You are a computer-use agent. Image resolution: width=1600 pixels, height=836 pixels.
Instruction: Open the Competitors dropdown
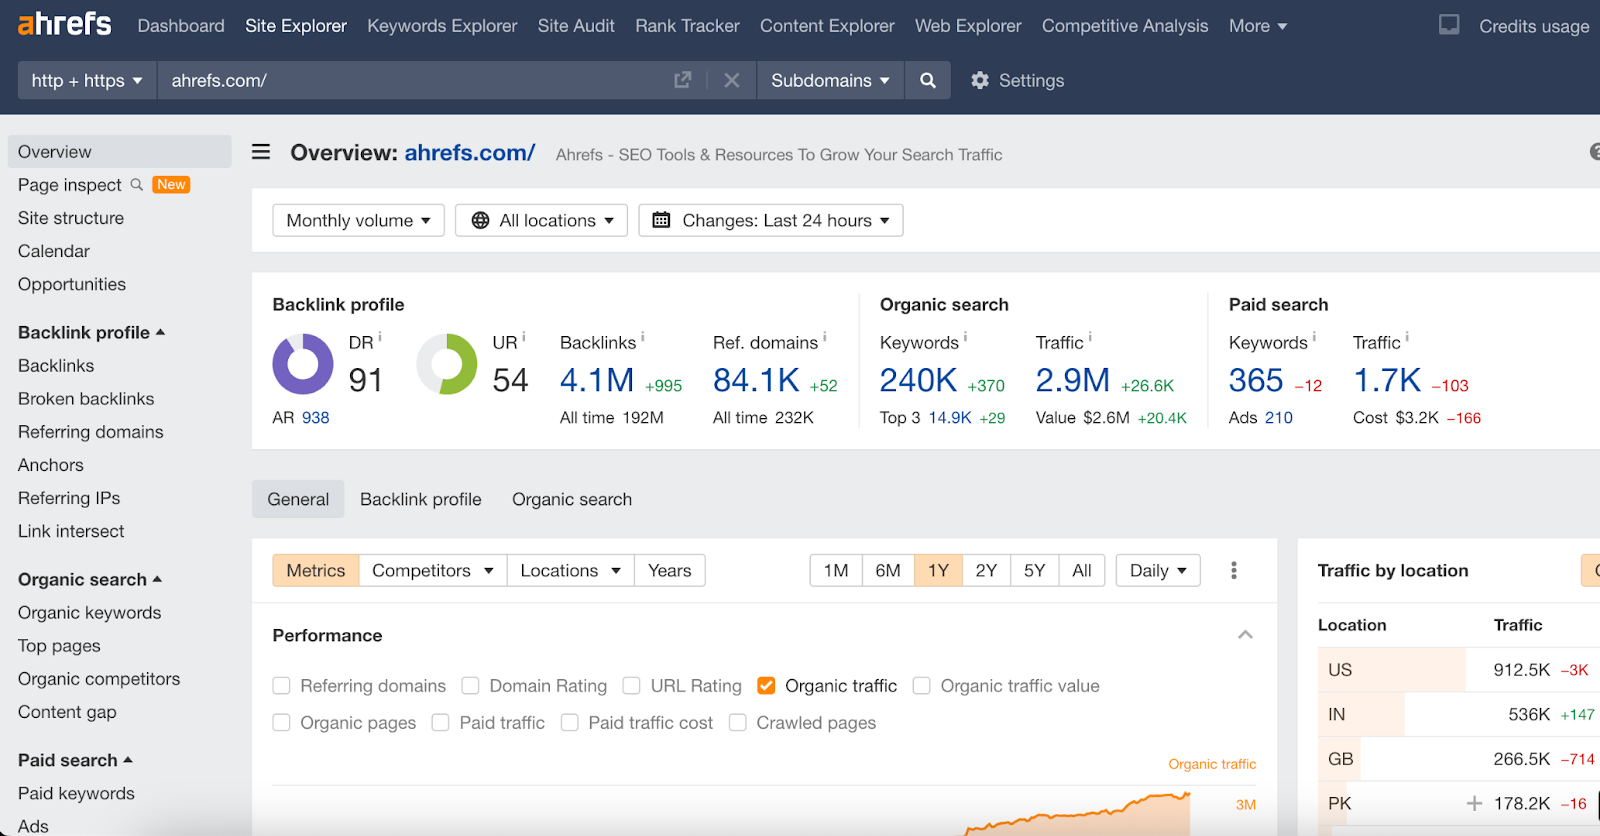(433, 570)
